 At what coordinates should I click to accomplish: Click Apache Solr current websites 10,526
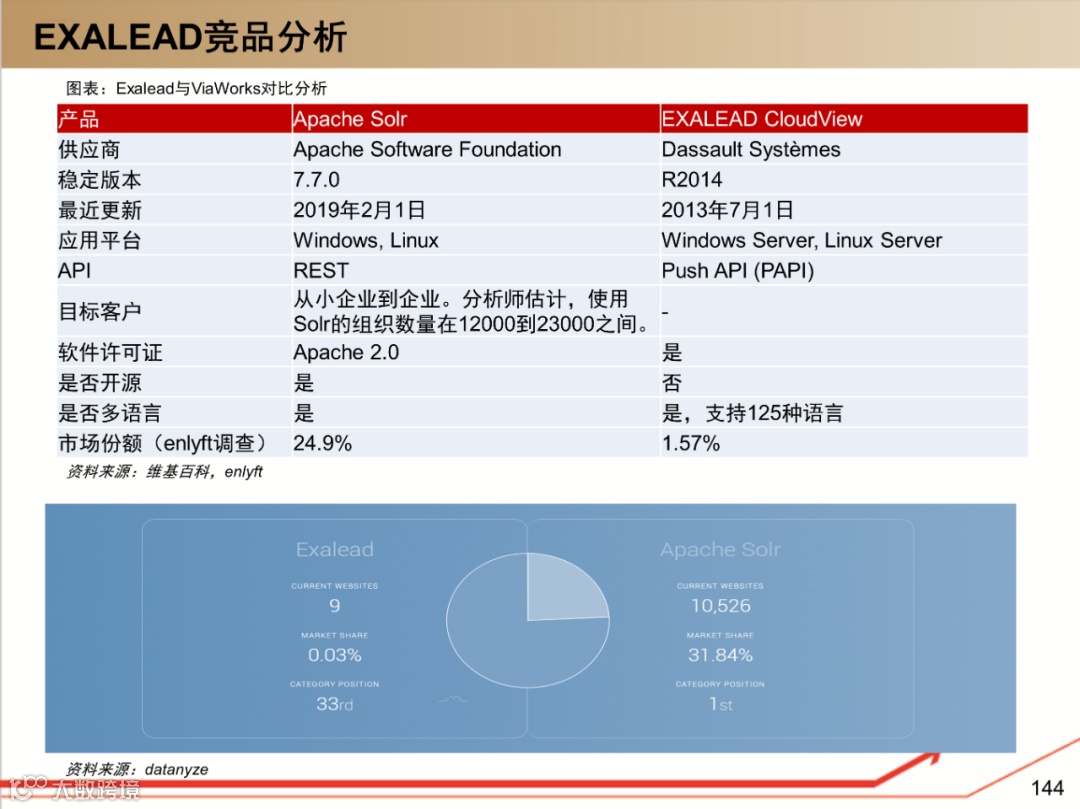(x=720, y=606)
